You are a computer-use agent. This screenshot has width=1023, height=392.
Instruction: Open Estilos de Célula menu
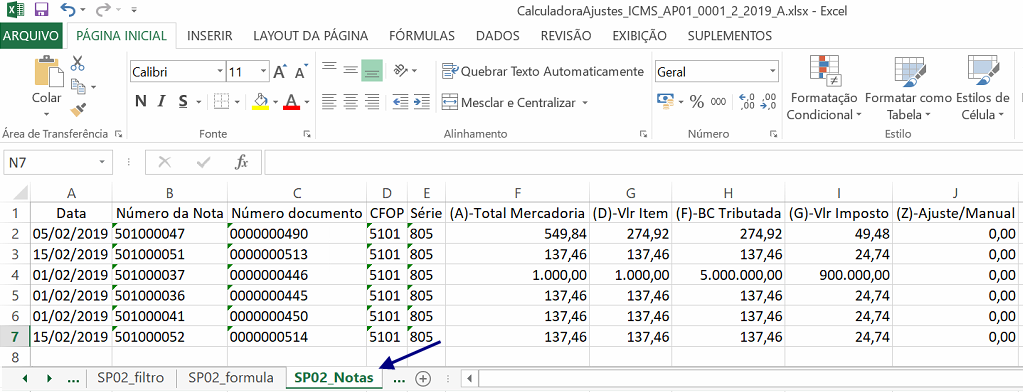tap(982, 88)
